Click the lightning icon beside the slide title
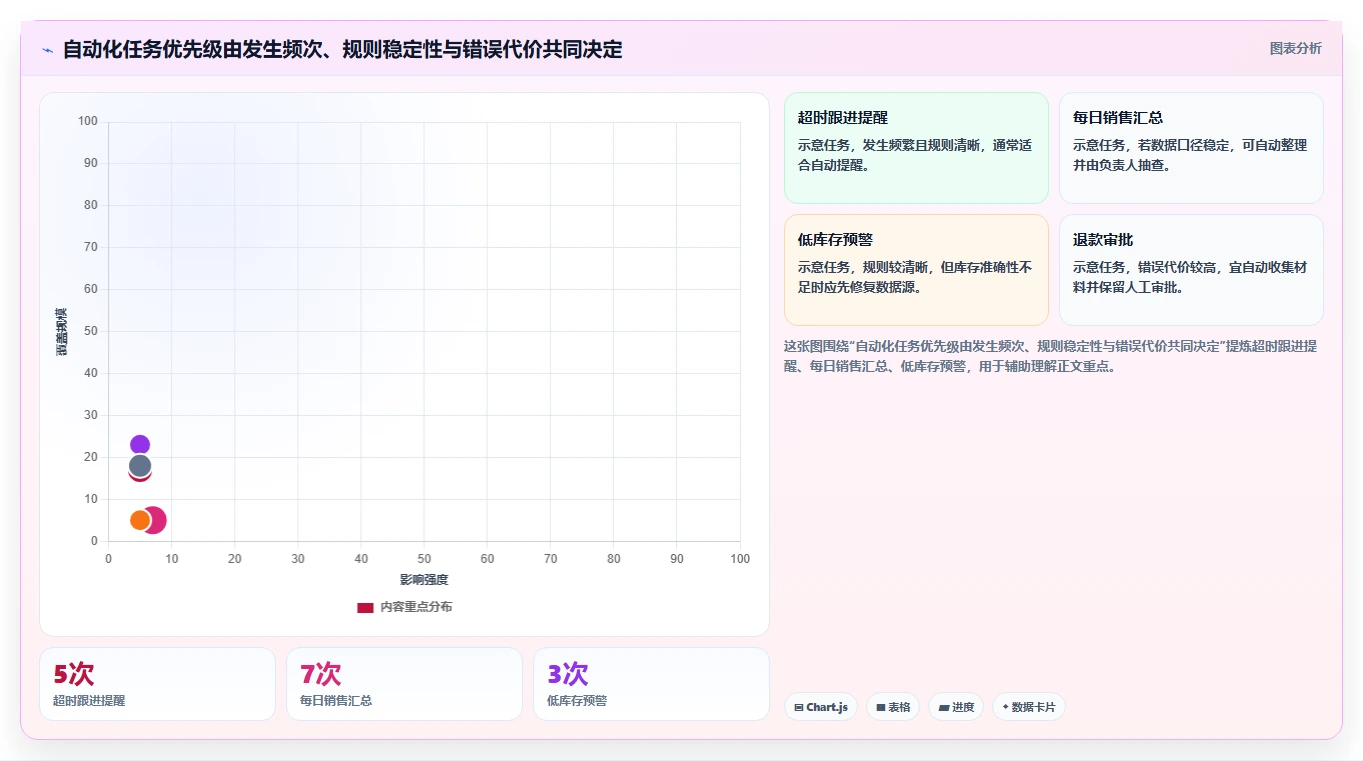 click(x=47, y=50)
